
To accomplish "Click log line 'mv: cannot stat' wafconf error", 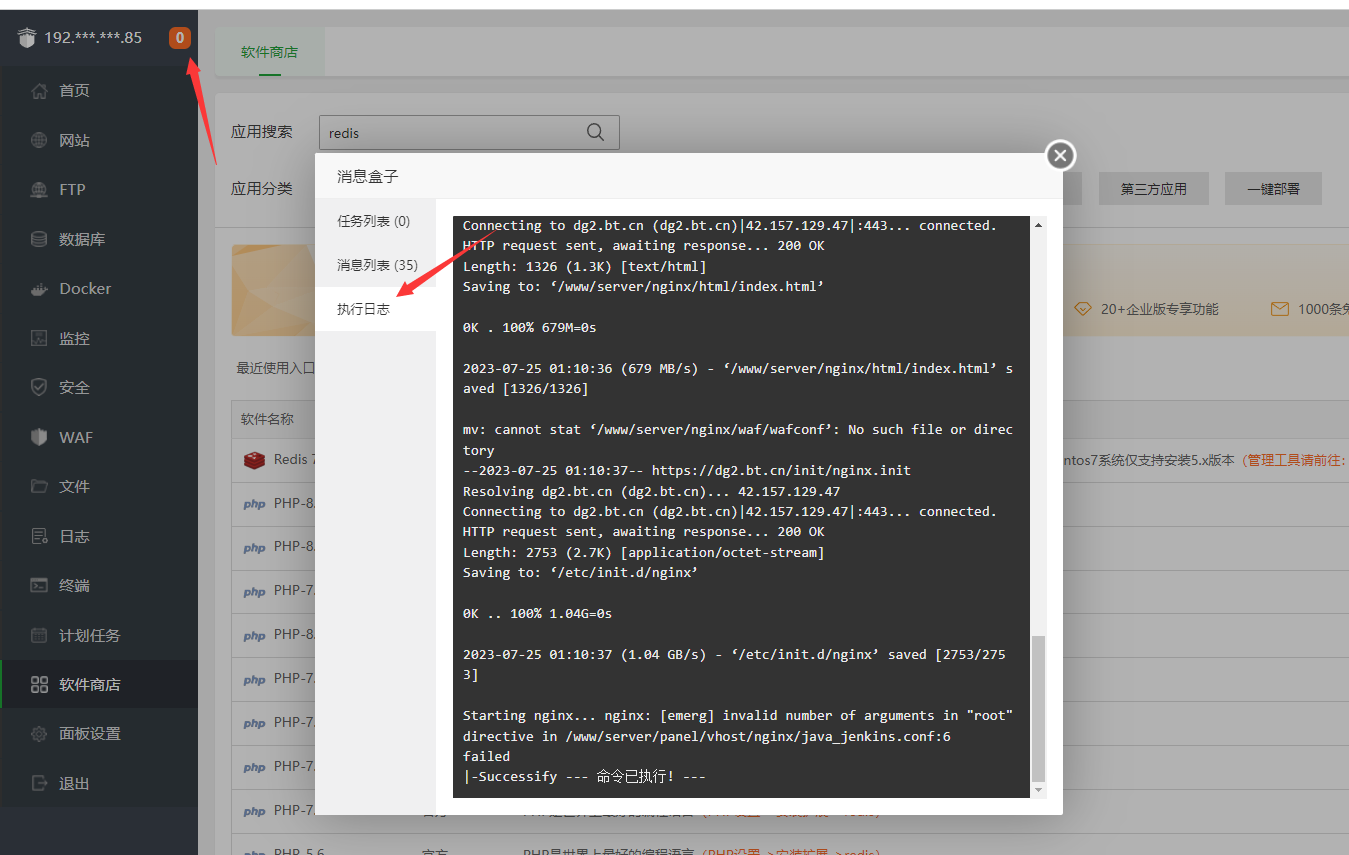I will [738, 440].
